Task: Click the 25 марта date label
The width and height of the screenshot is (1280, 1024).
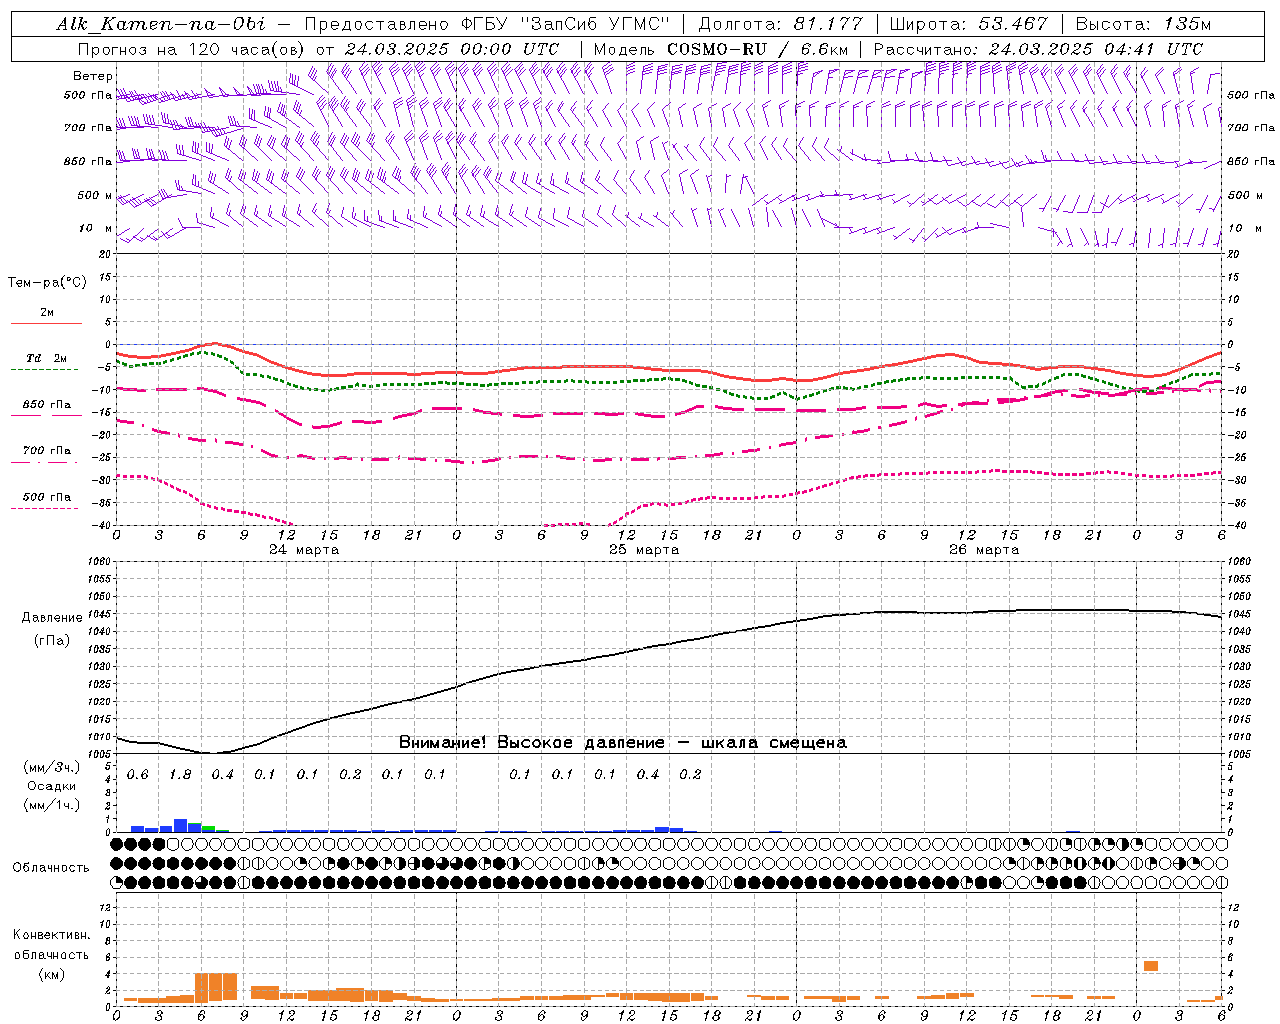Action: pyautogui.click(x=644, y=550)
